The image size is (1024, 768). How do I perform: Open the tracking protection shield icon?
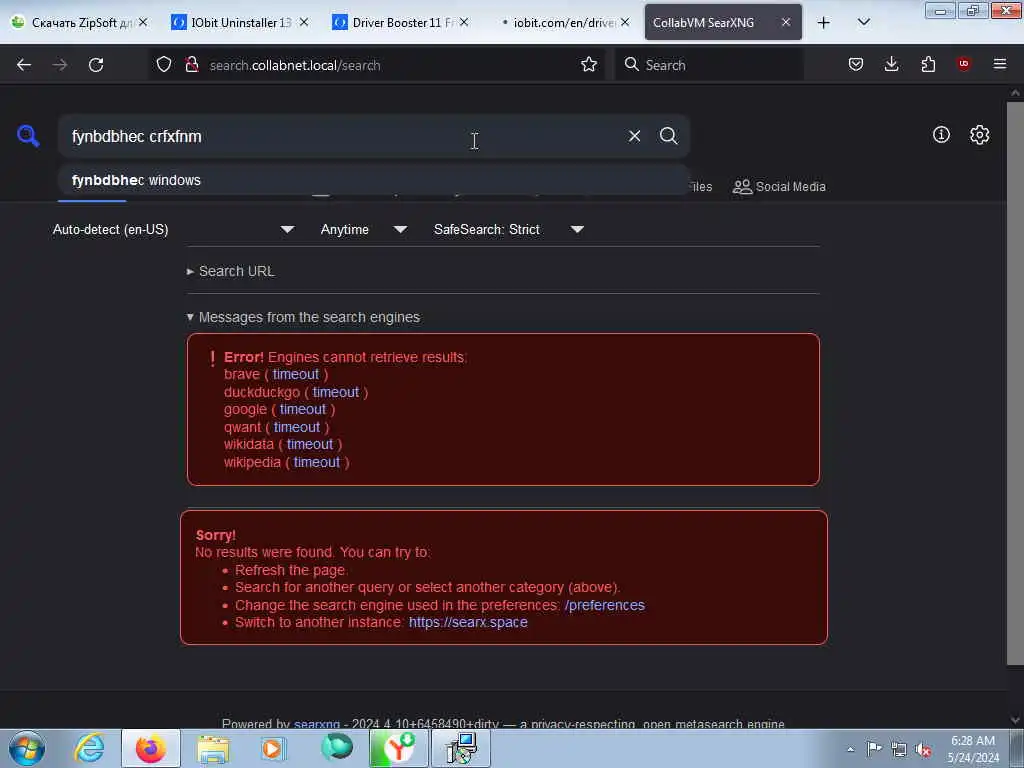(164, 65)
